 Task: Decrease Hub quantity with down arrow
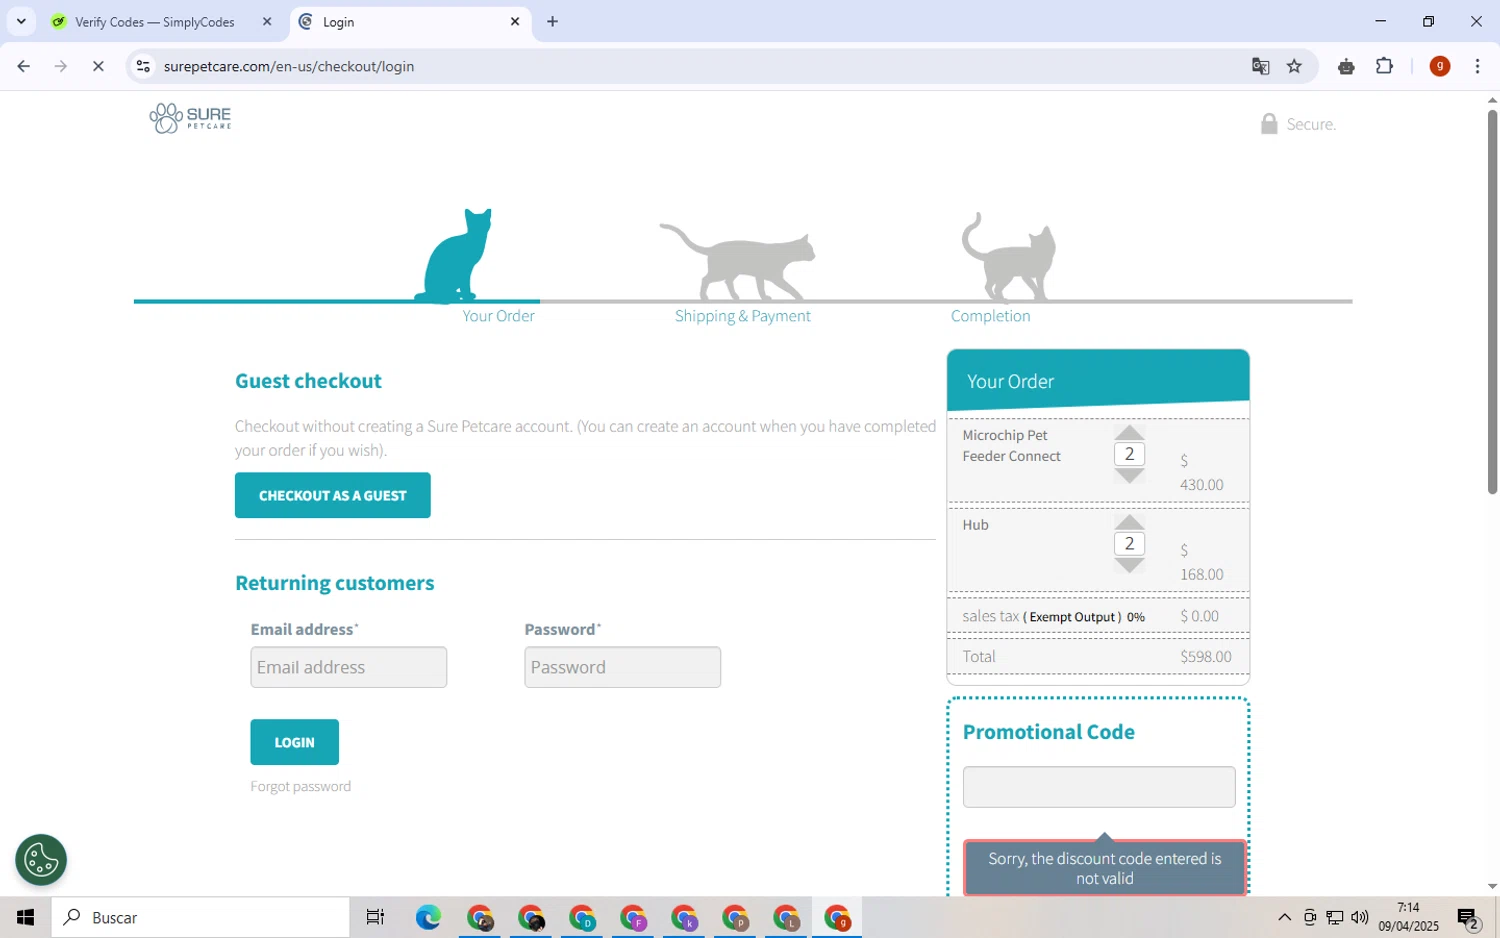1129,566
